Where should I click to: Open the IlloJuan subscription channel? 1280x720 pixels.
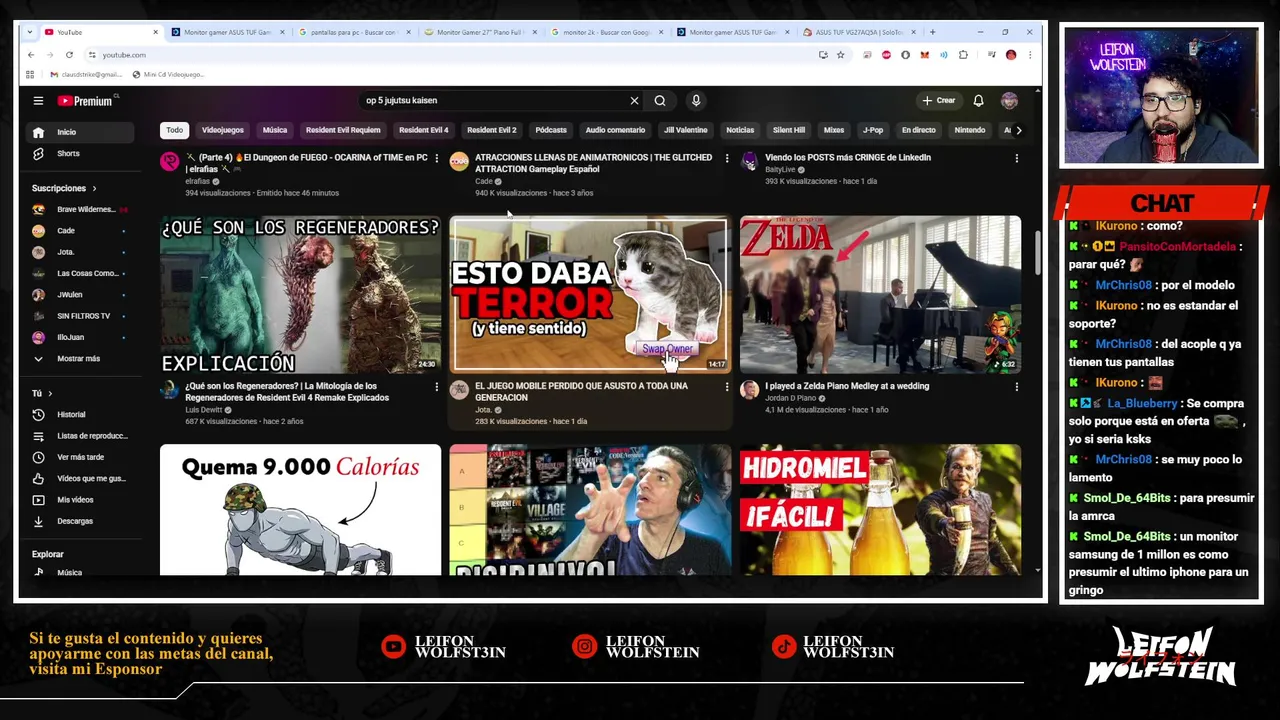tap(81, 338)
